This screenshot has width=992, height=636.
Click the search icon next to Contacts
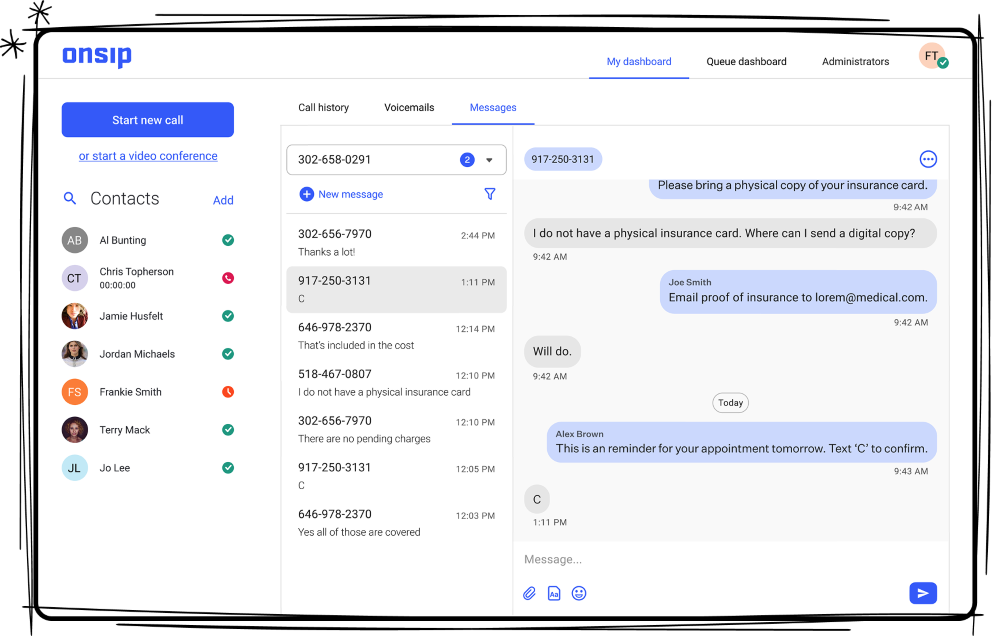coord(70,198)
